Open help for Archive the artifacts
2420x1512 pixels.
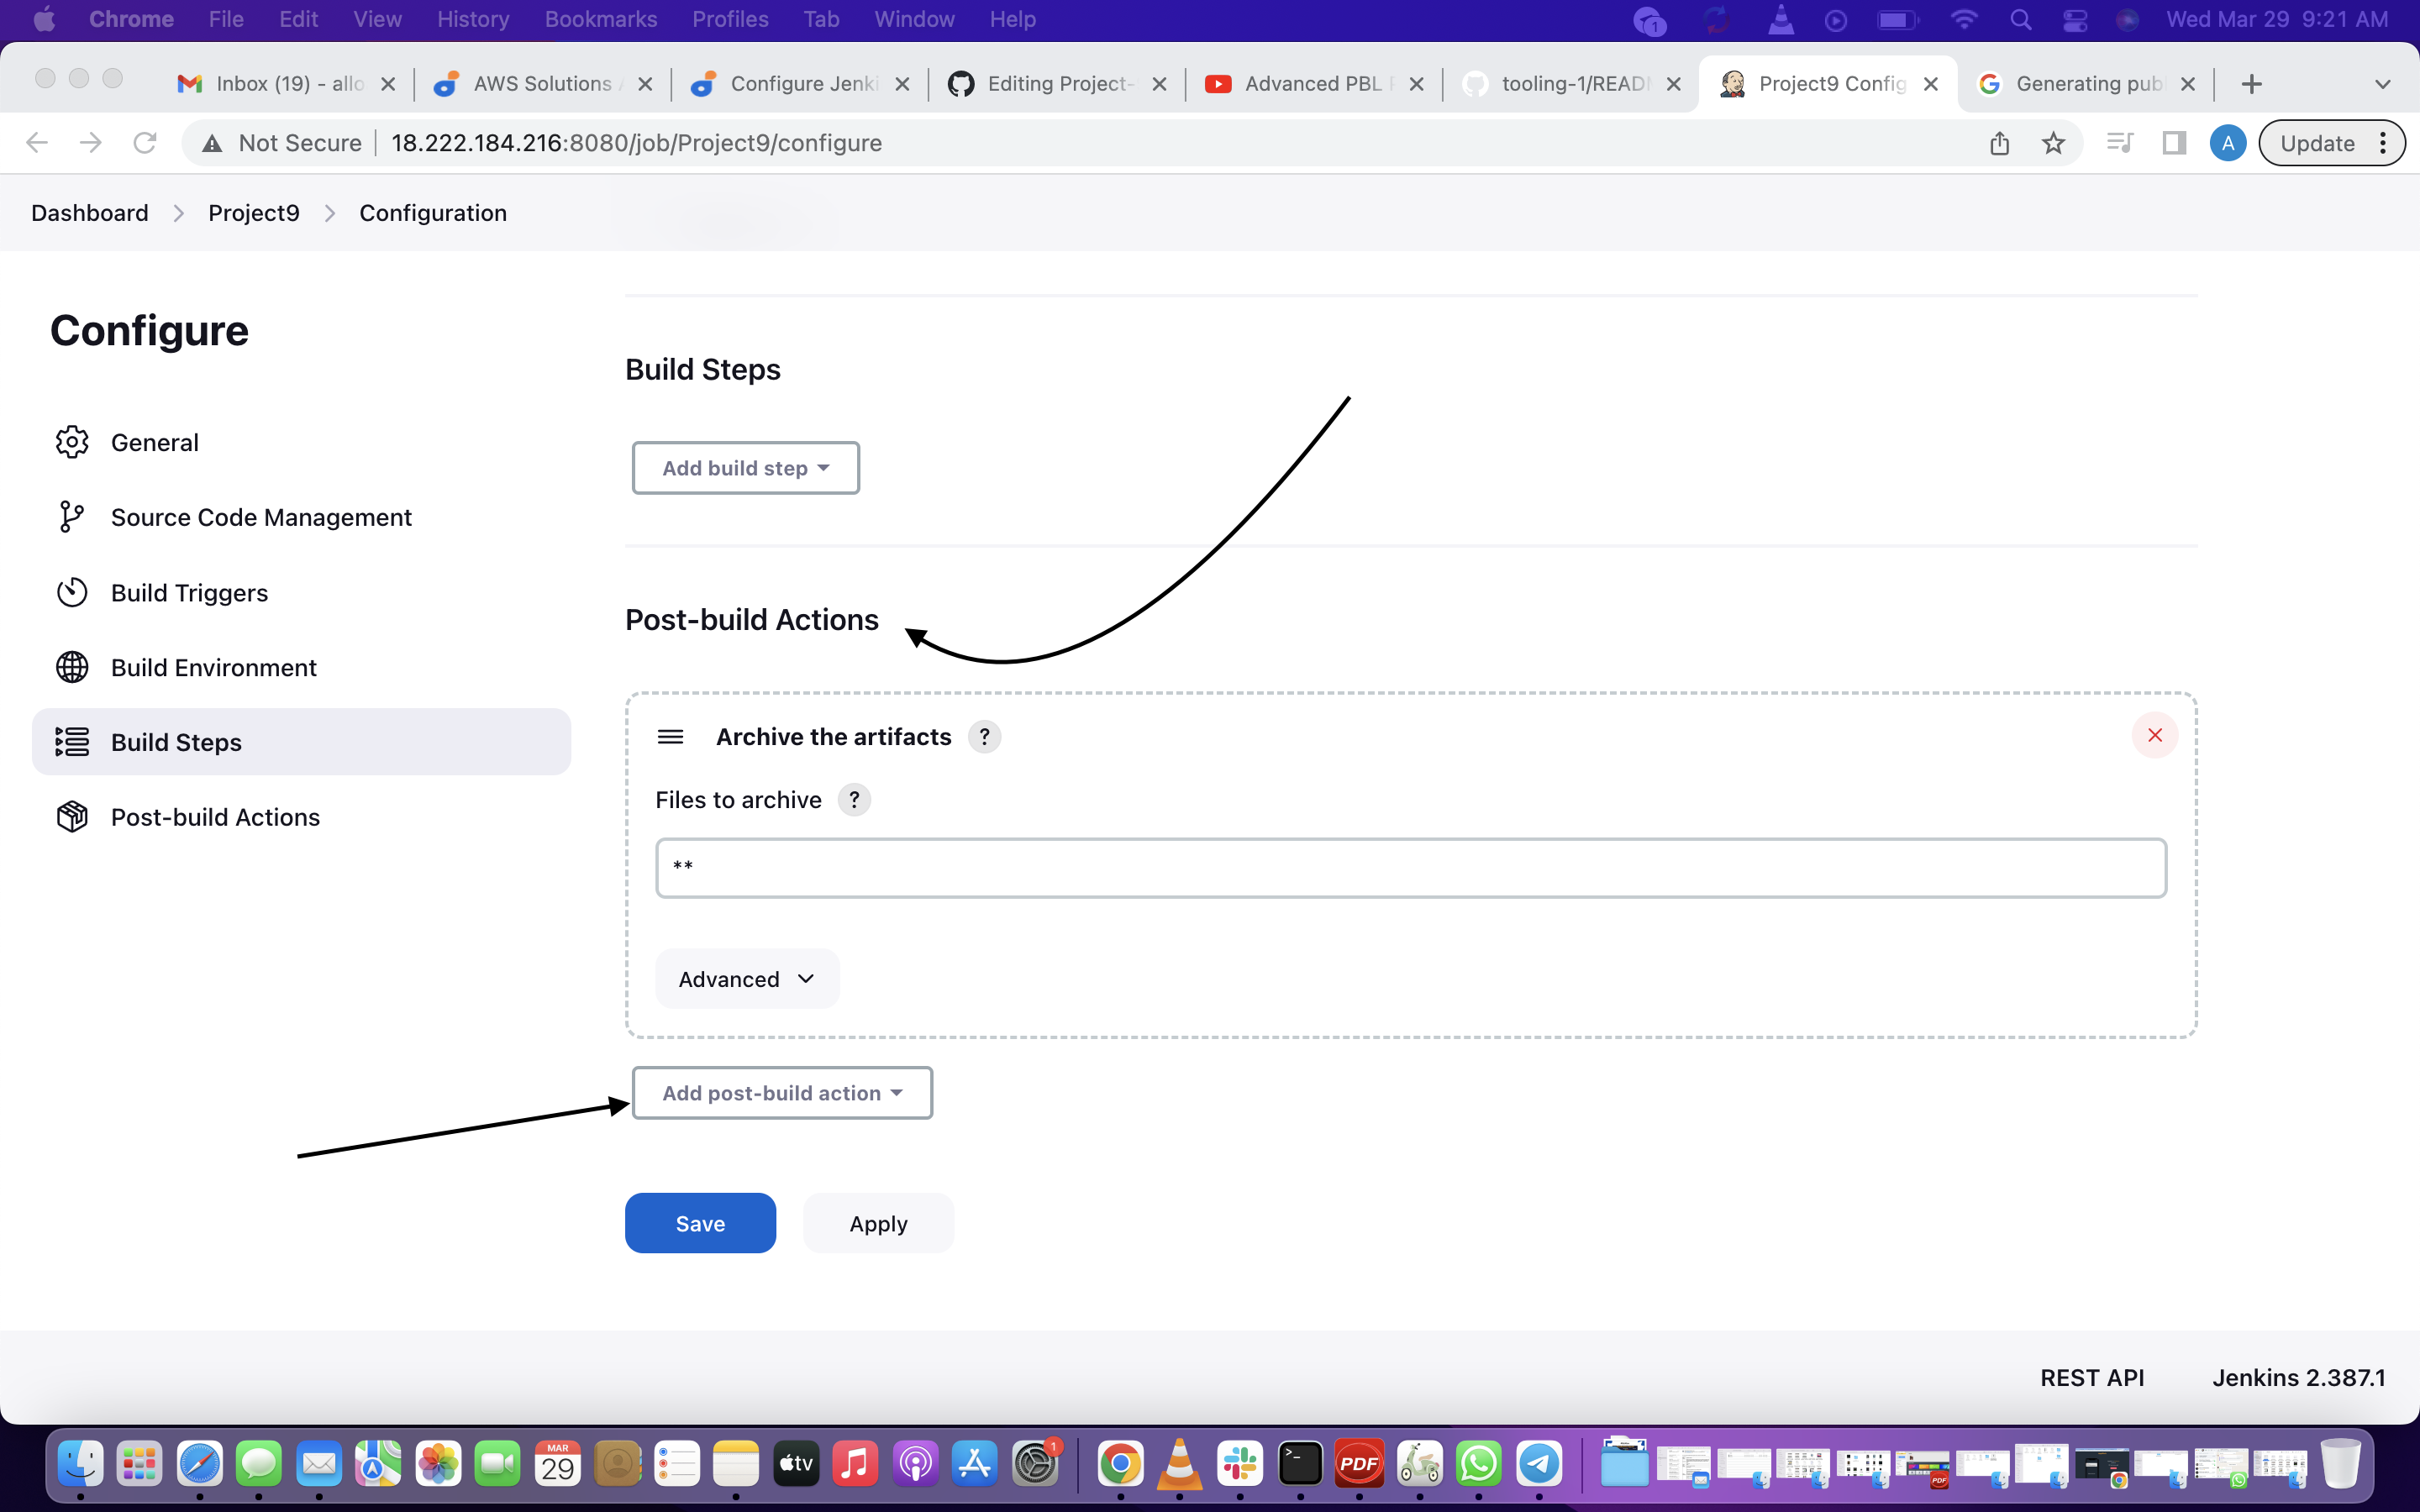coord(984,737)
